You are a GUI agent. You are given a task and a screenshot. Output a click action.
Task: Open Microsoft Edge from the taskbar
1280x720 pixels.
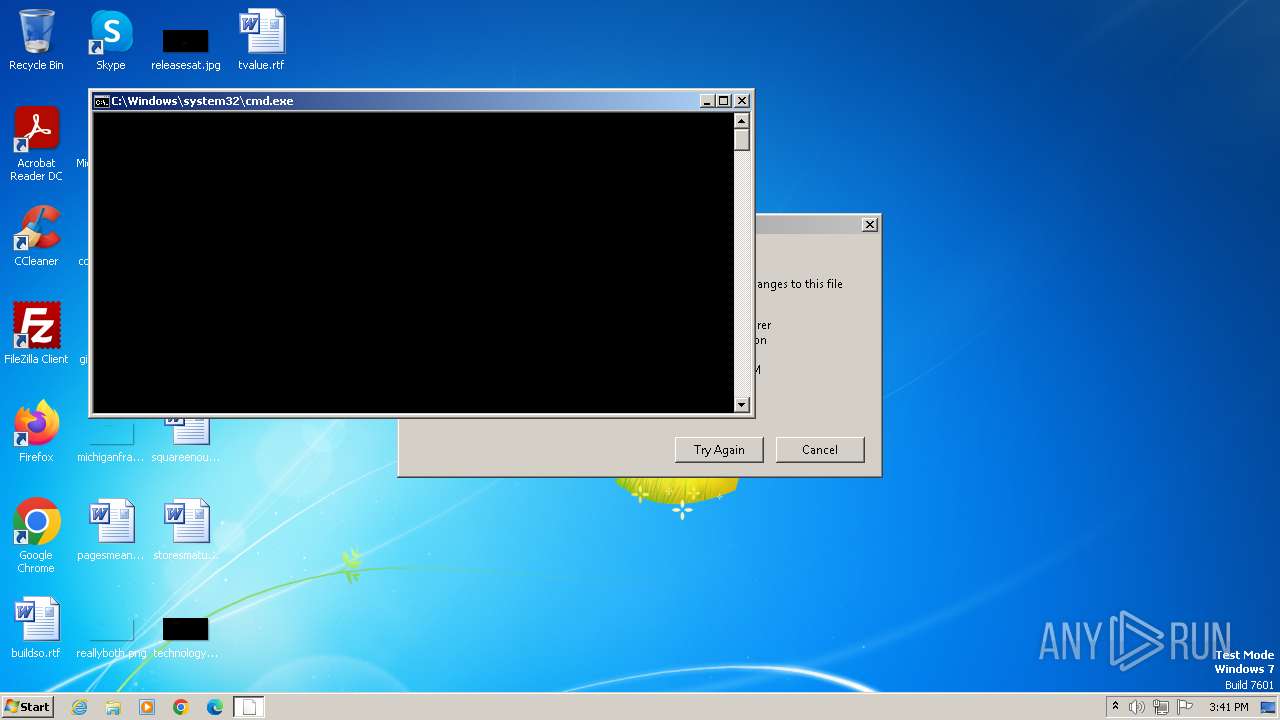pyautogui.click(x=215, y=707)
